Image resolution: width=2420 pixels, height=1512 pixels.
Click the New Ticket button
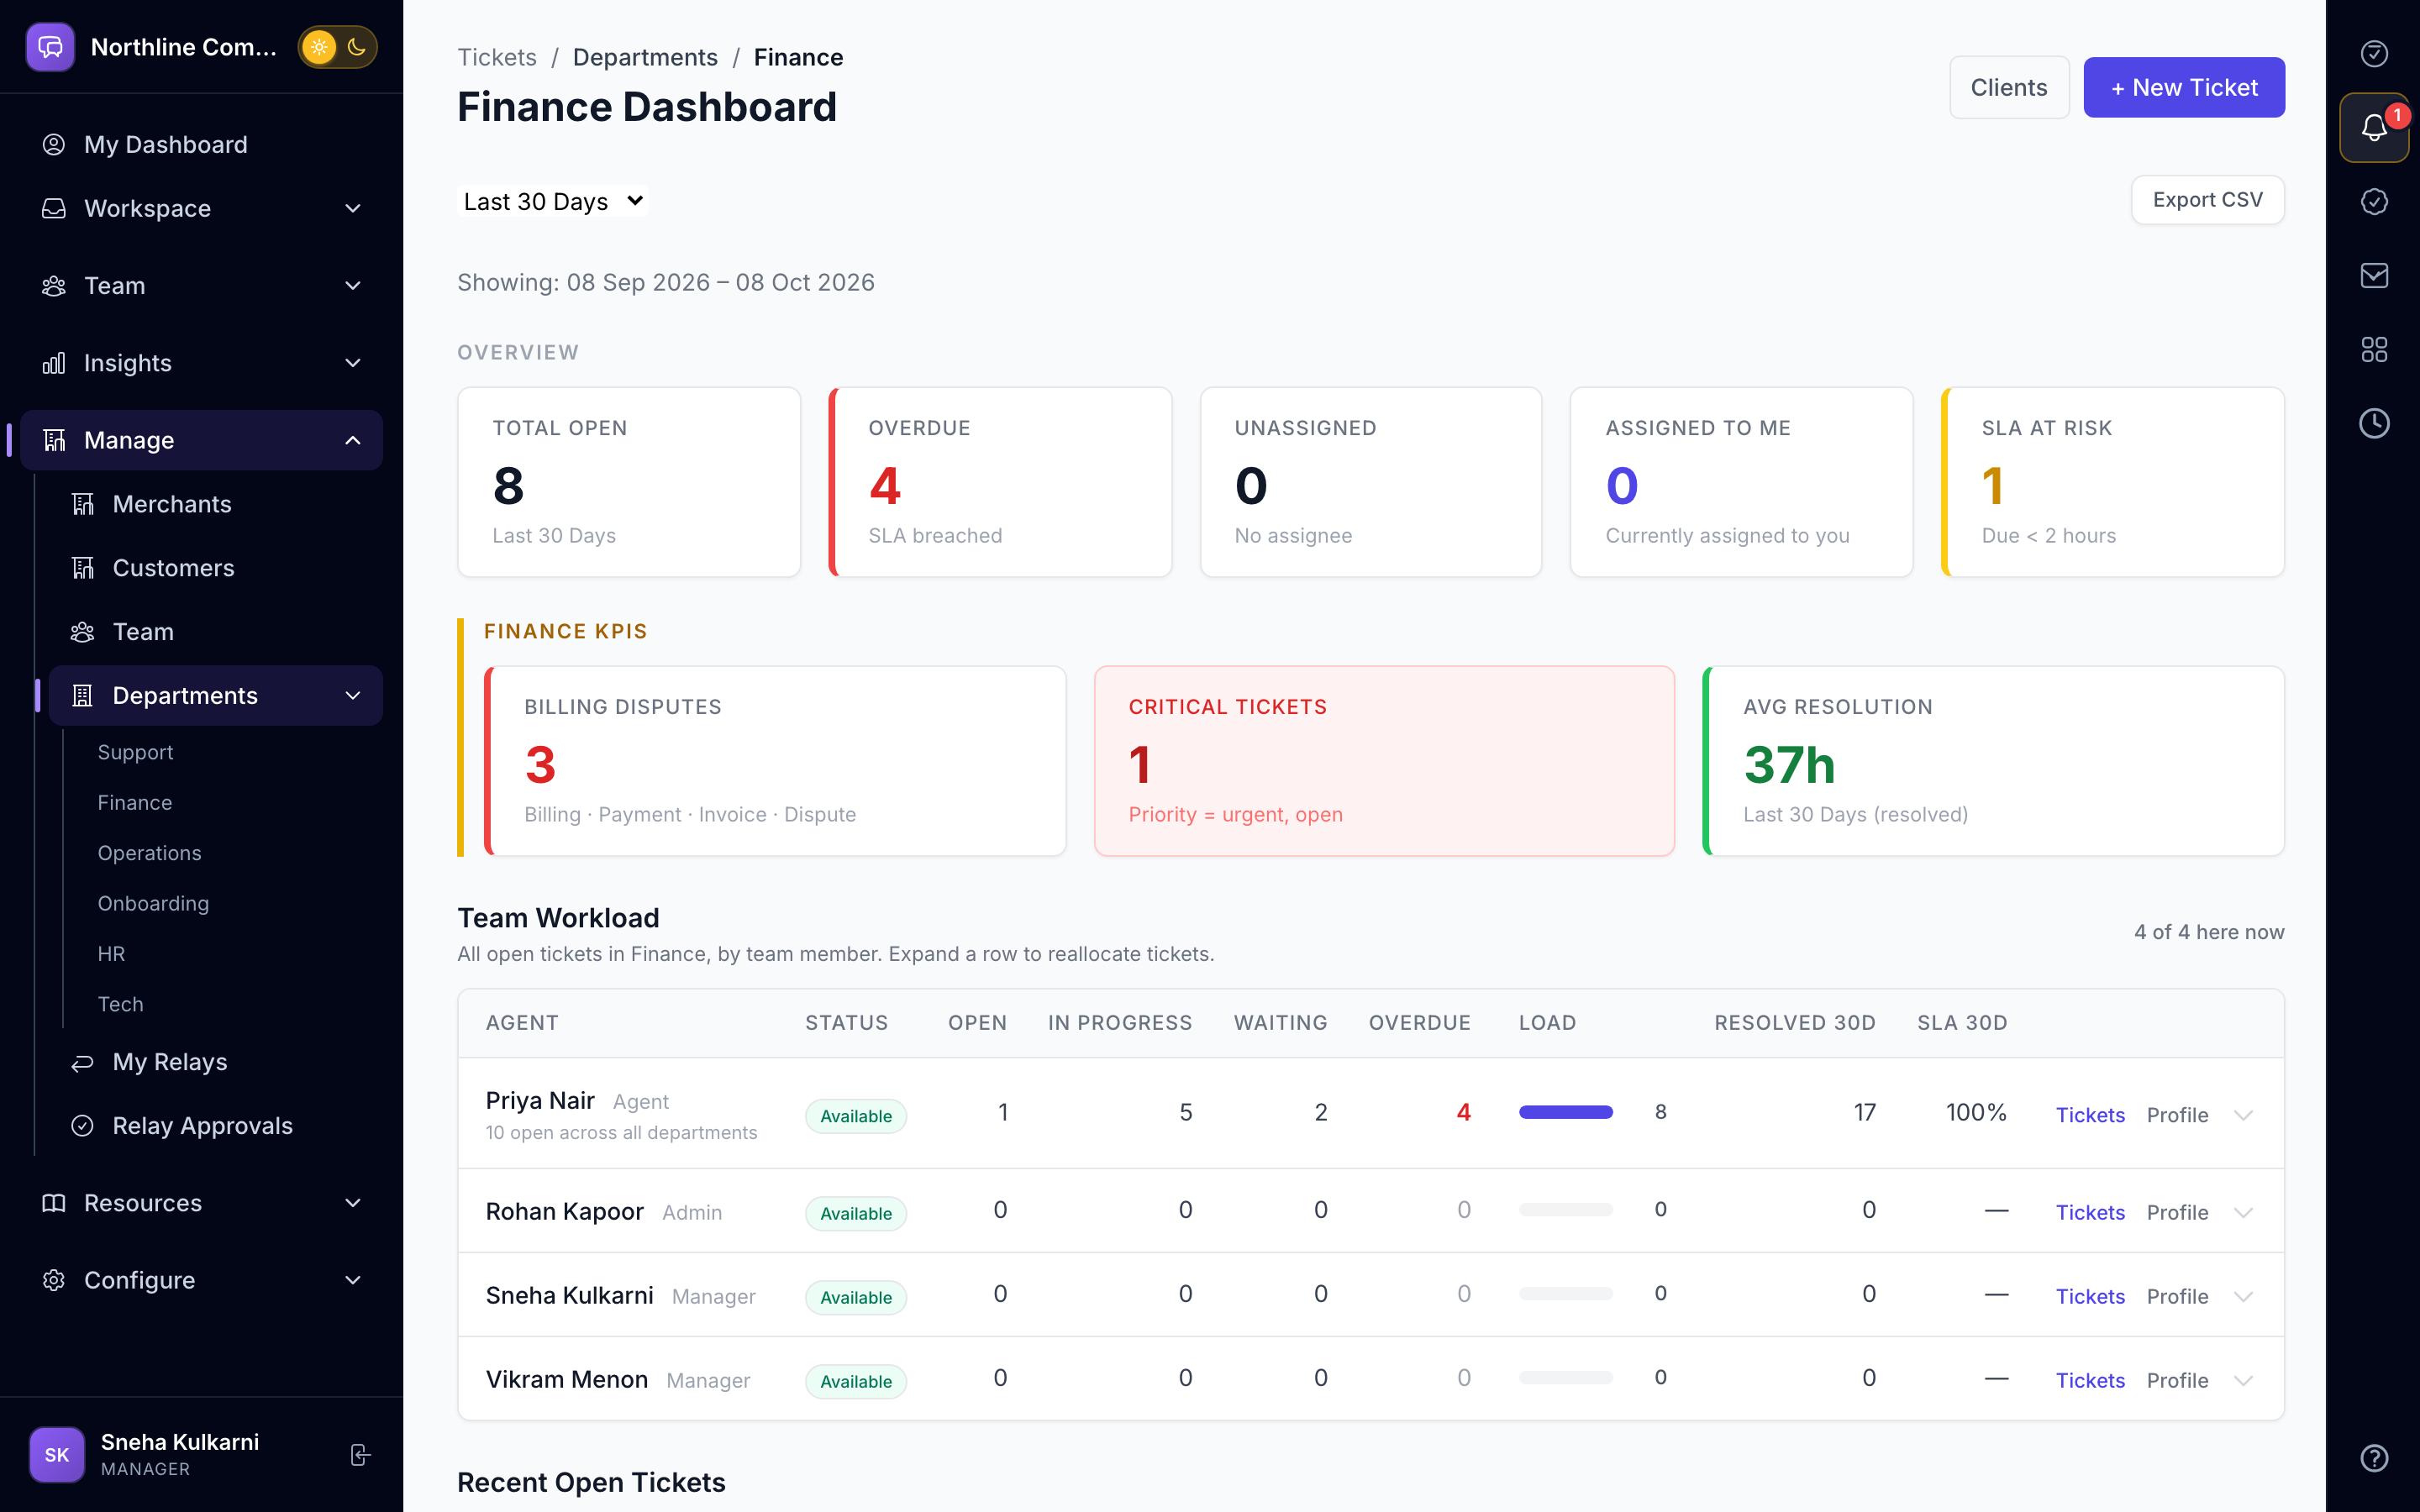pyautogui.click(x=2184, y=87)
